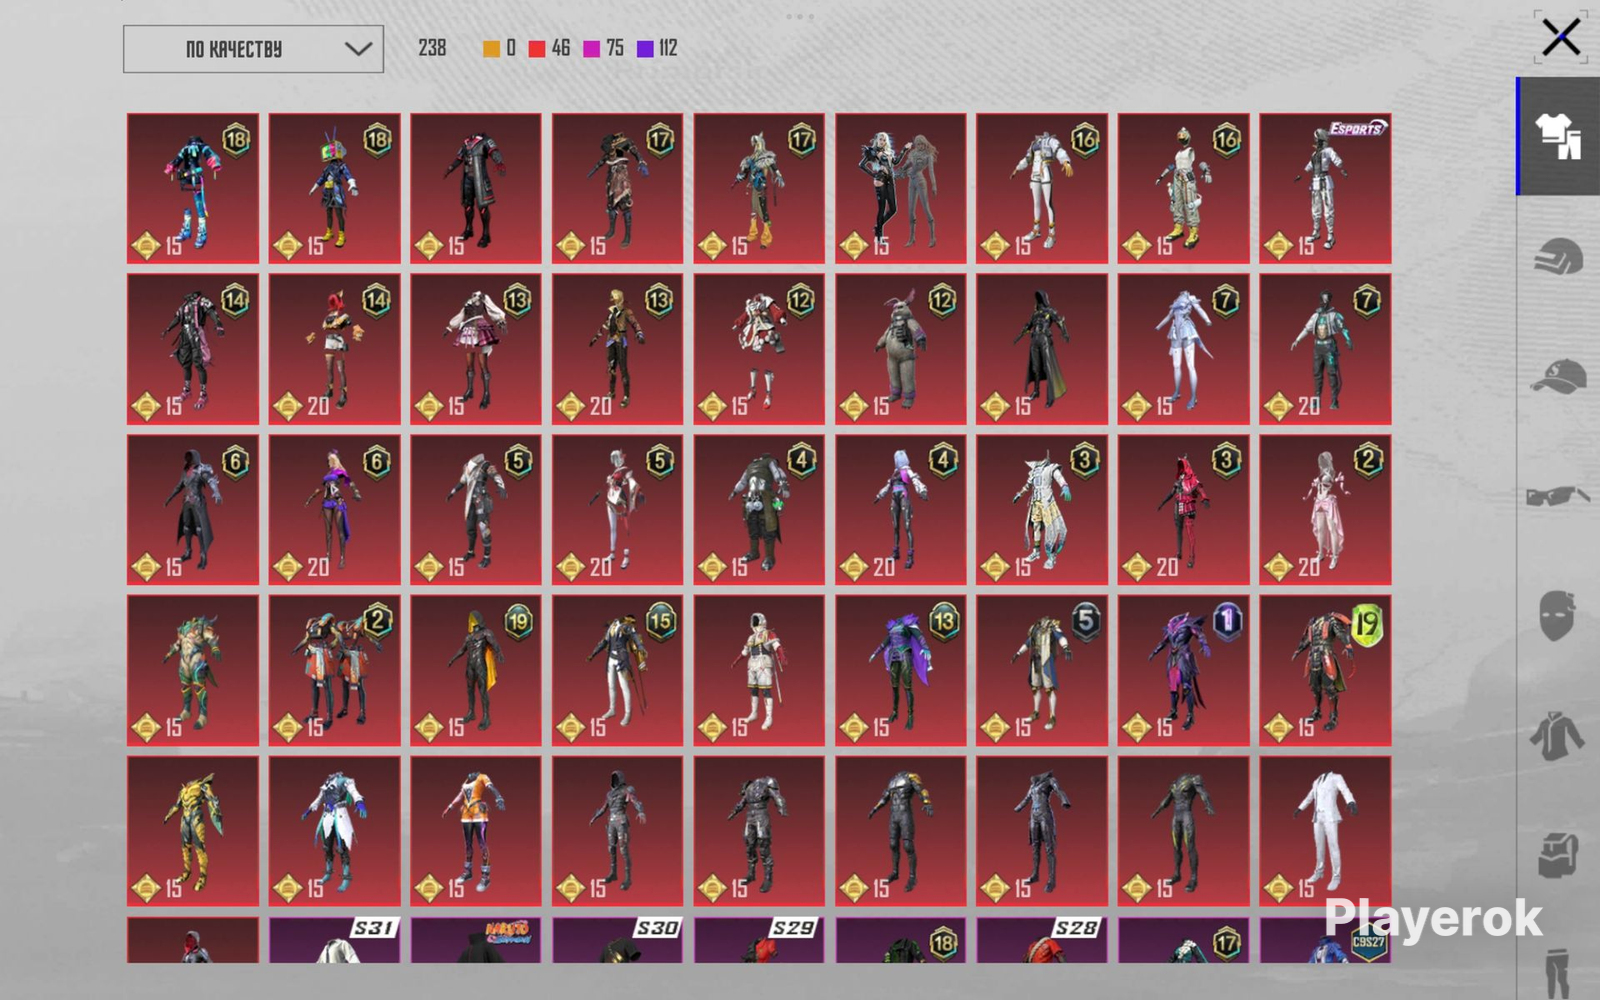Click the red quality swatch showing 46

click(537, 49)
